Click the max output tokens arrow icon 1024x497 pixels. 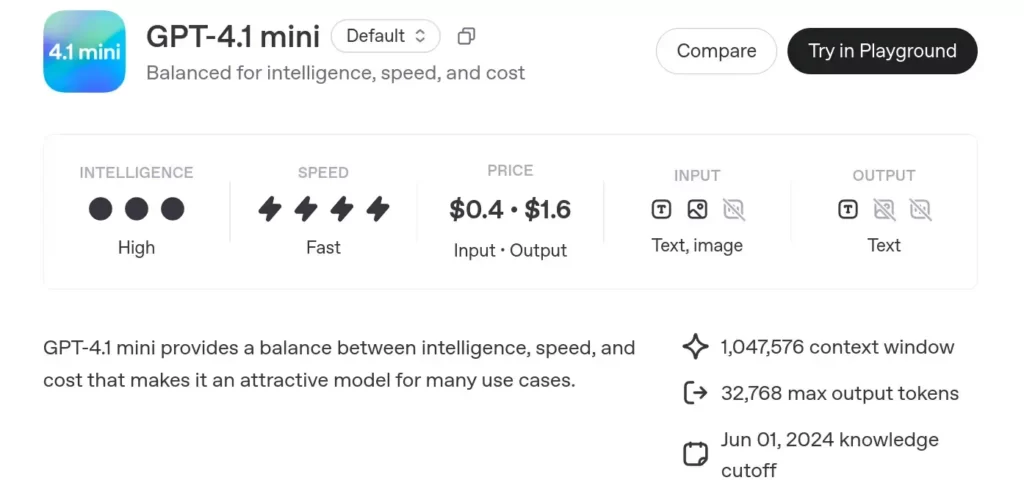click(x=695, y=393)
